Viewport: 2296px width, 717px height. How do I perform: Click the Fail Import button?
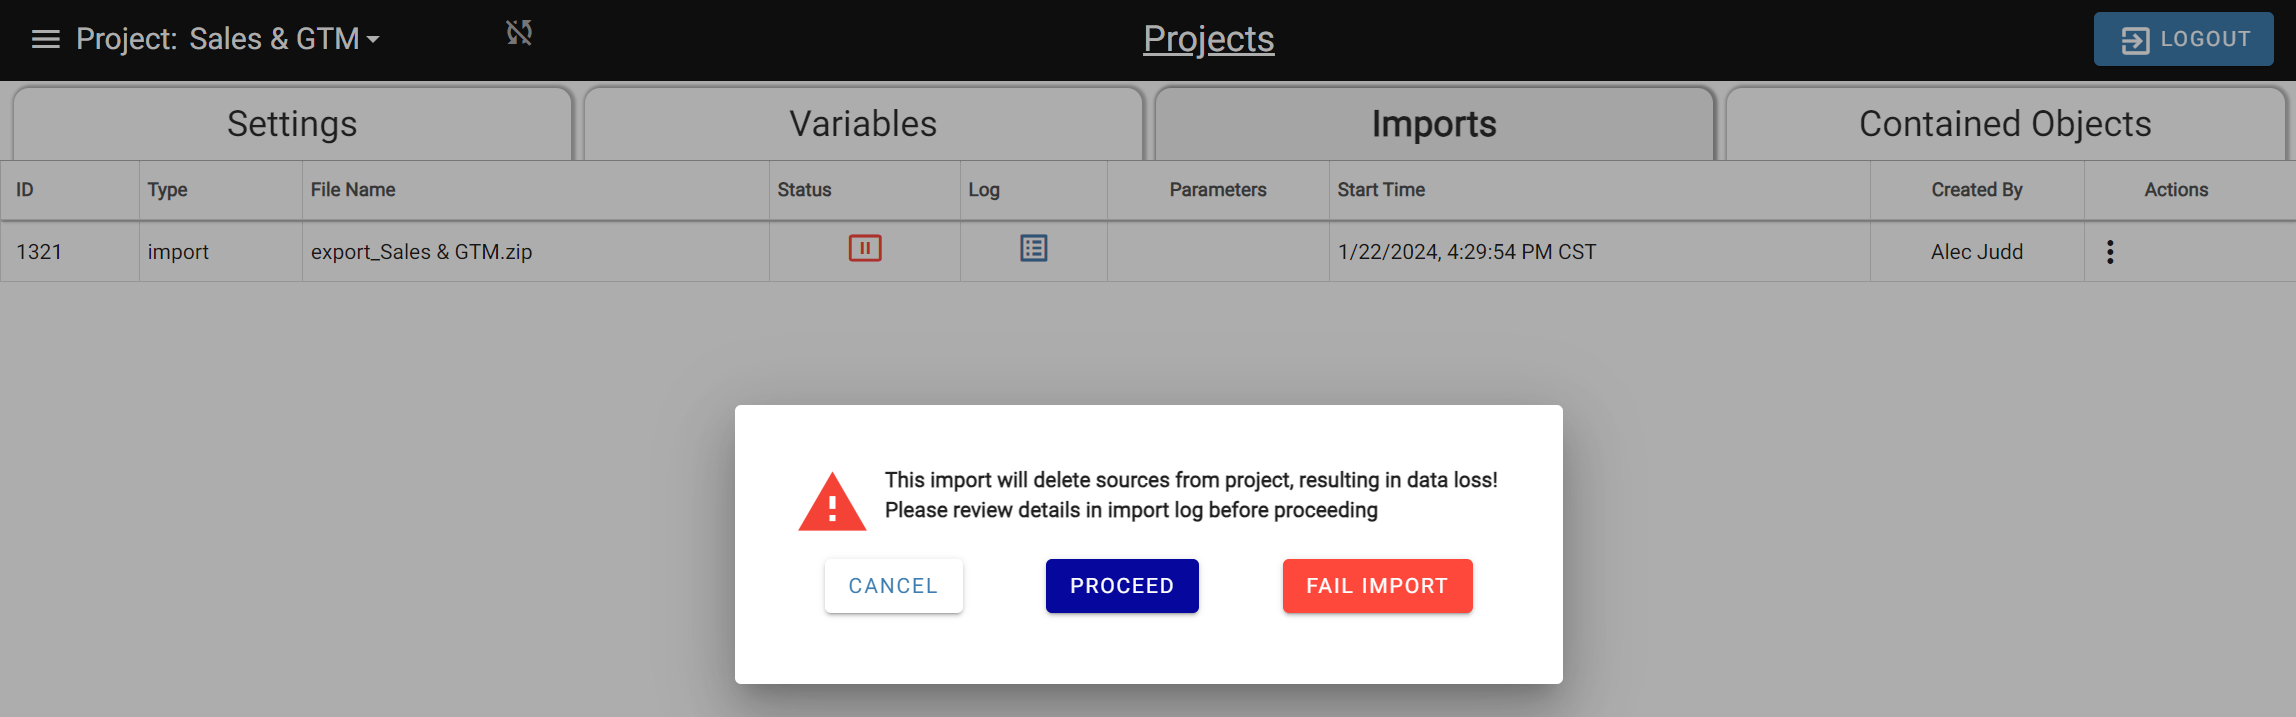pos(1377,586)
